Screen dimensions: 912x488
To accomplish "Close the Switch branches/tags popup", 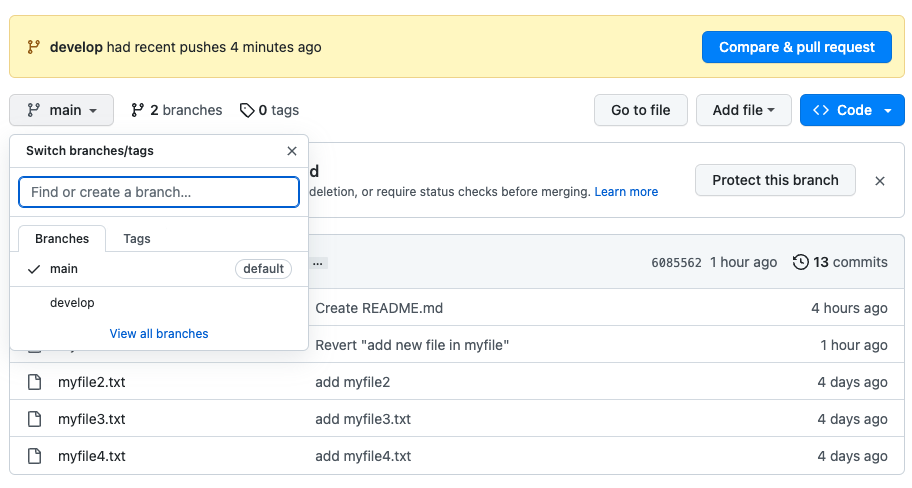I will (292, 151).
